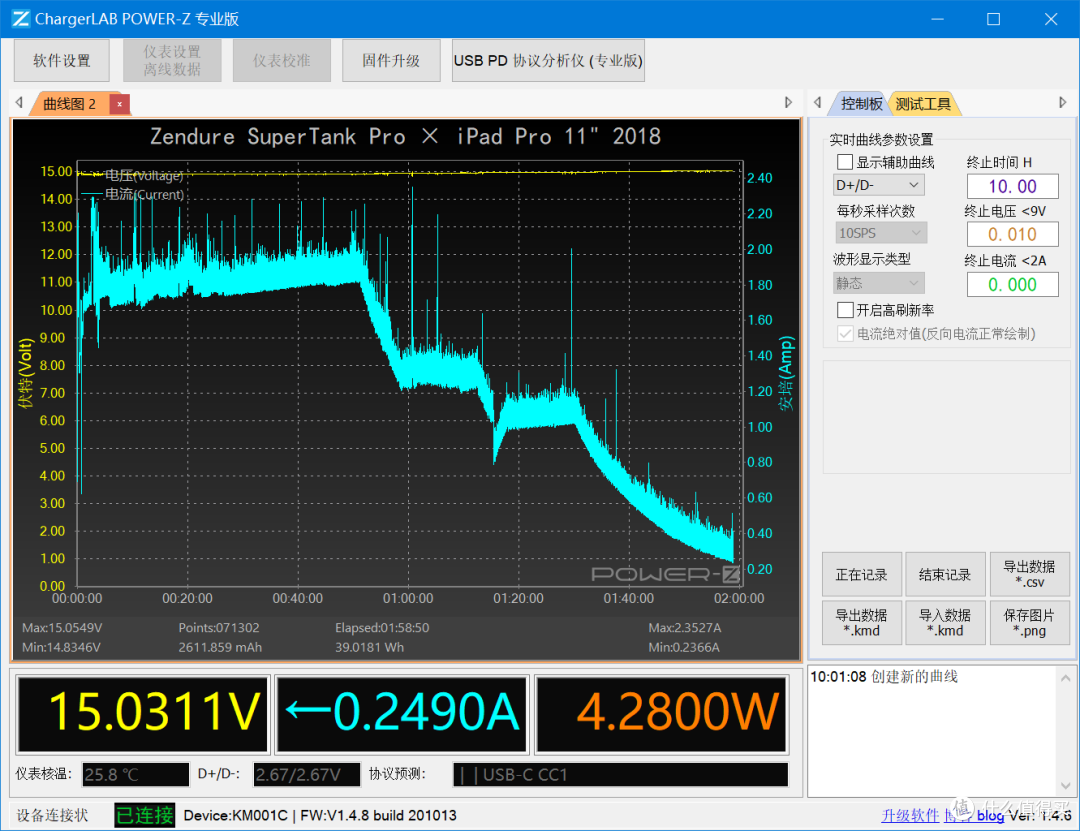Edit 终止电流 field showing 0.000
1080x831 pixels.
click(1012, 285)
